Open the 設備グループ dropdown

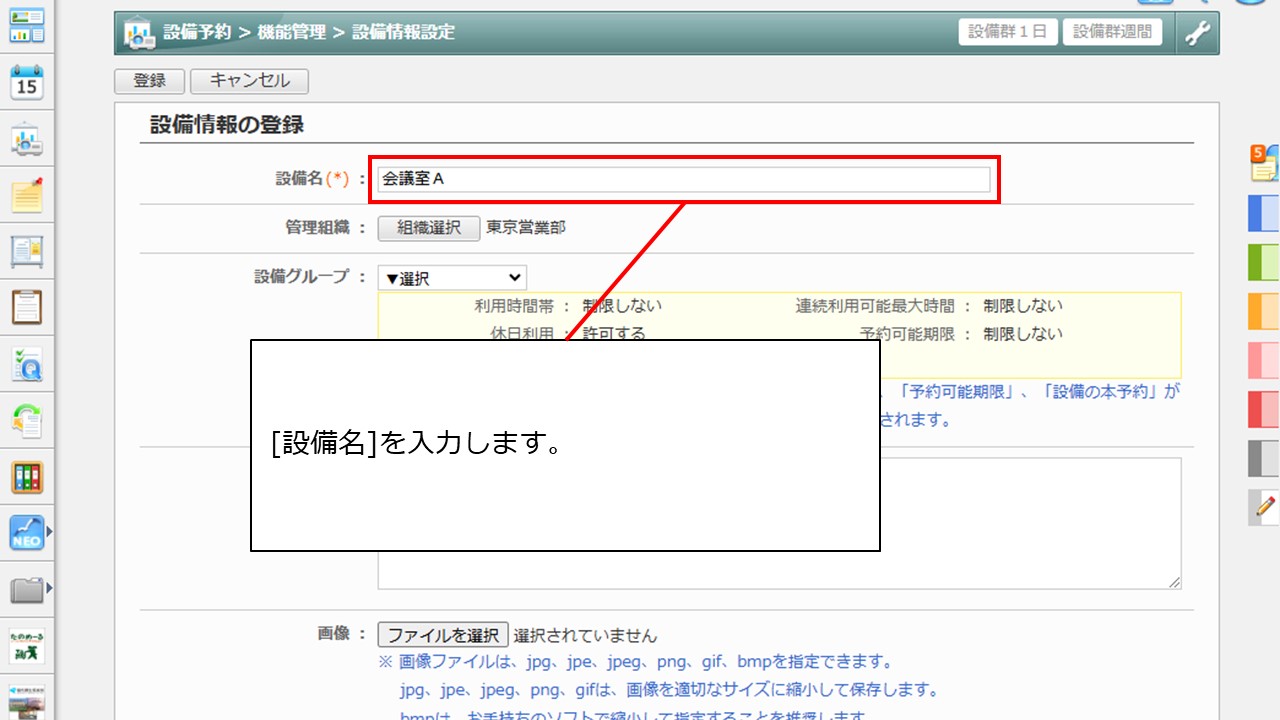click(x=452, y=278)
